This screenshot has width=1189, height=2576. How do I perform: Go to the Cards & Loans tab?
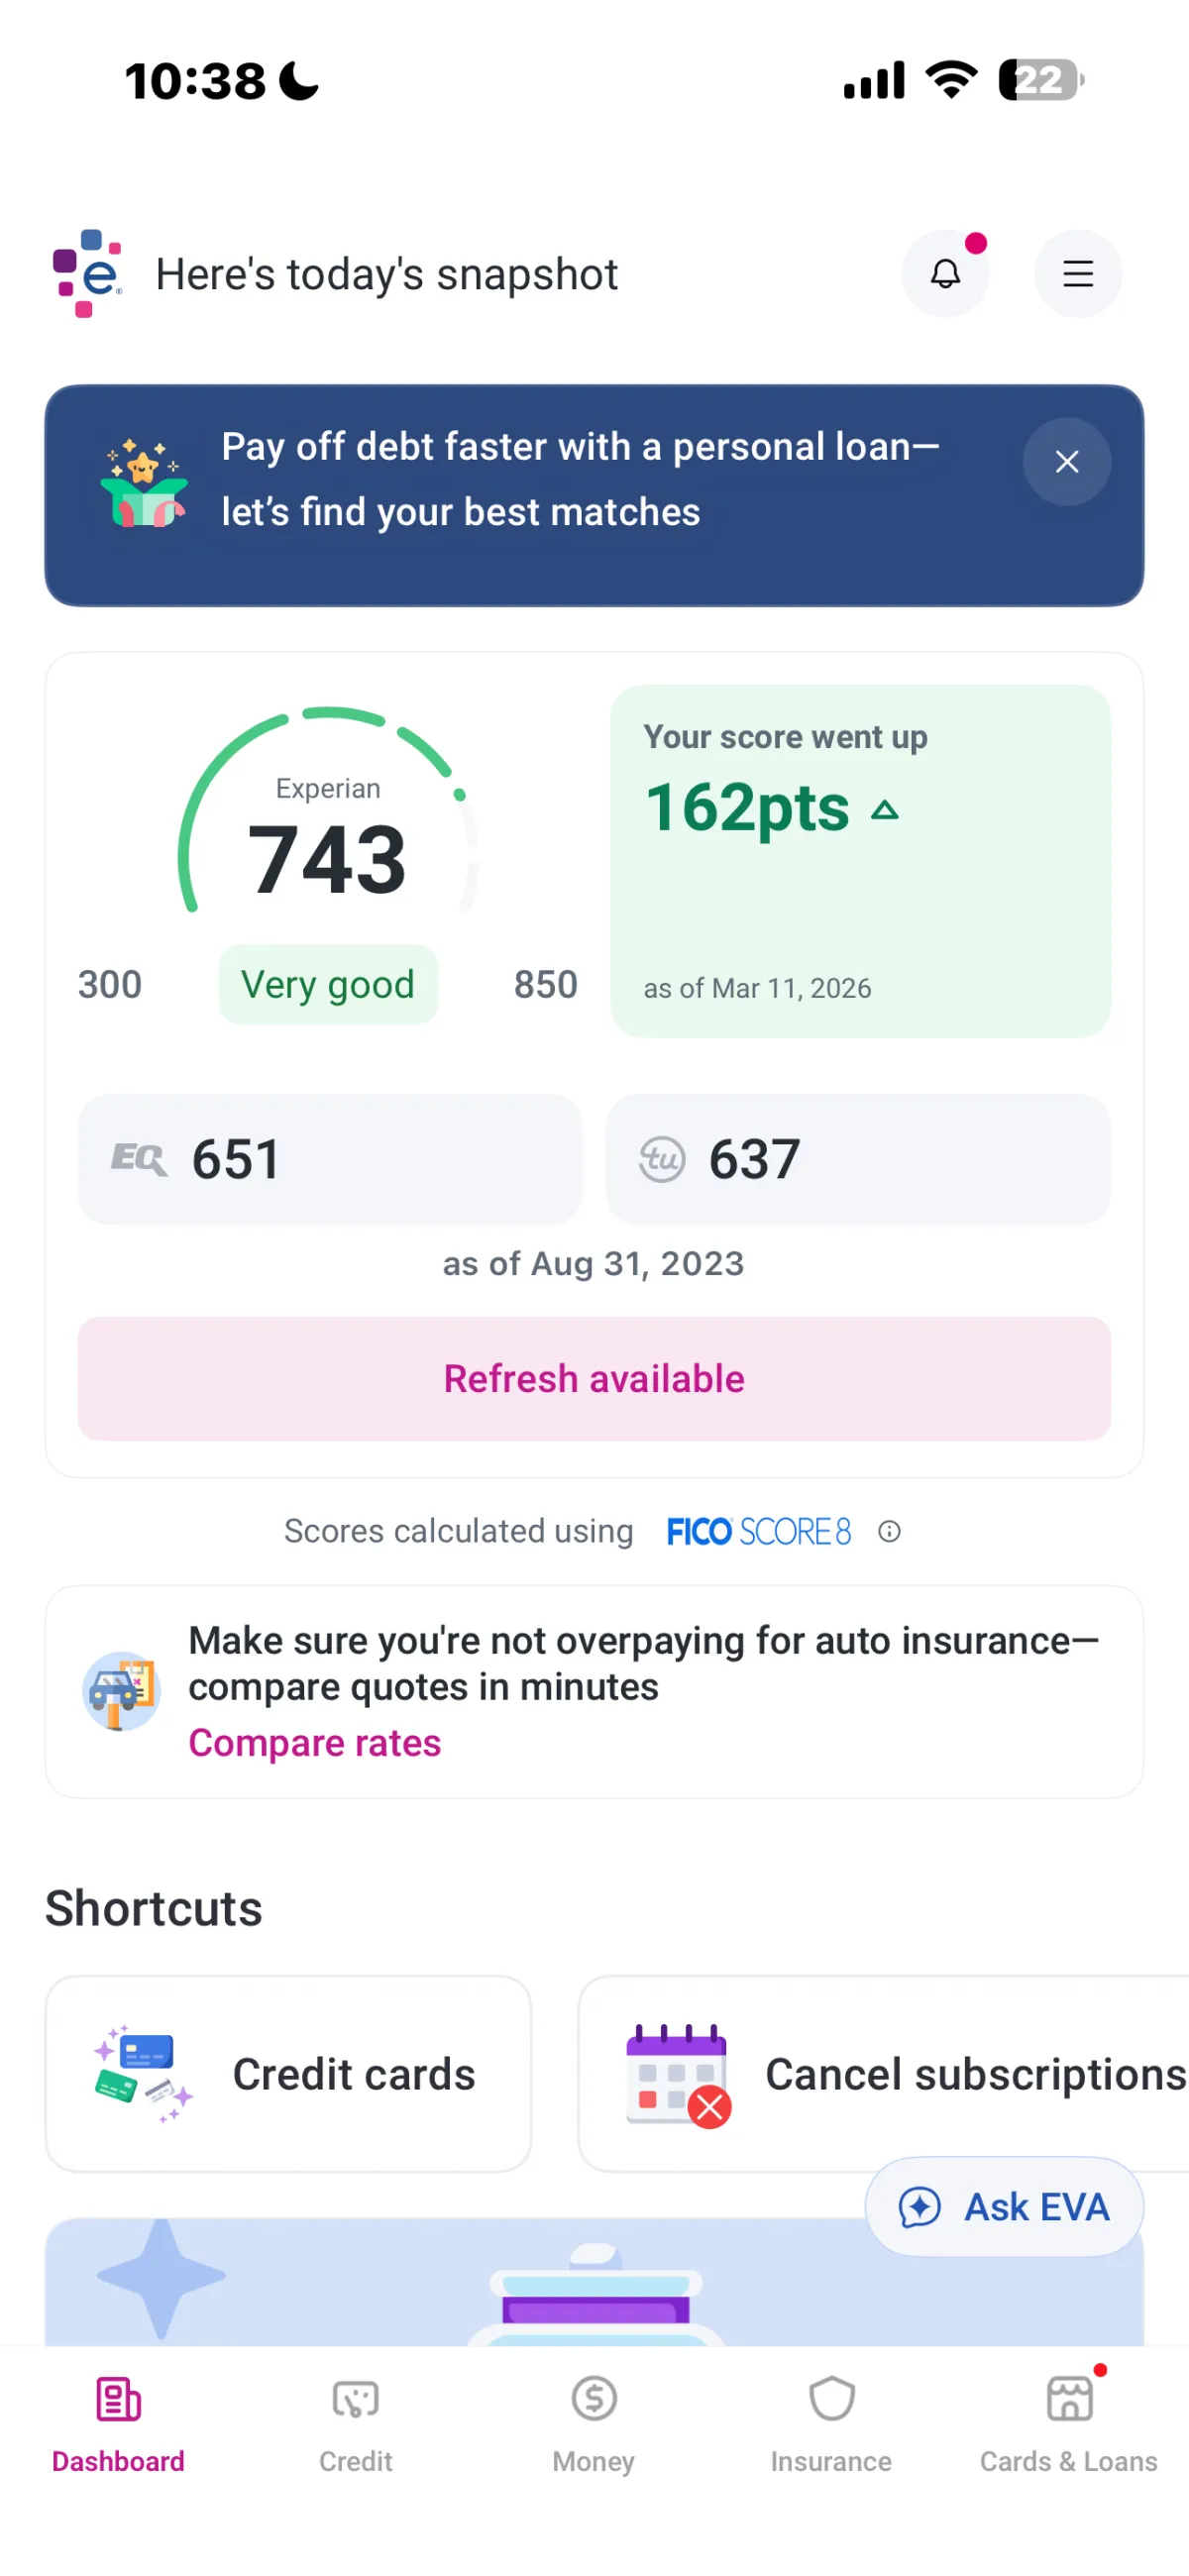point(1068,2418)
